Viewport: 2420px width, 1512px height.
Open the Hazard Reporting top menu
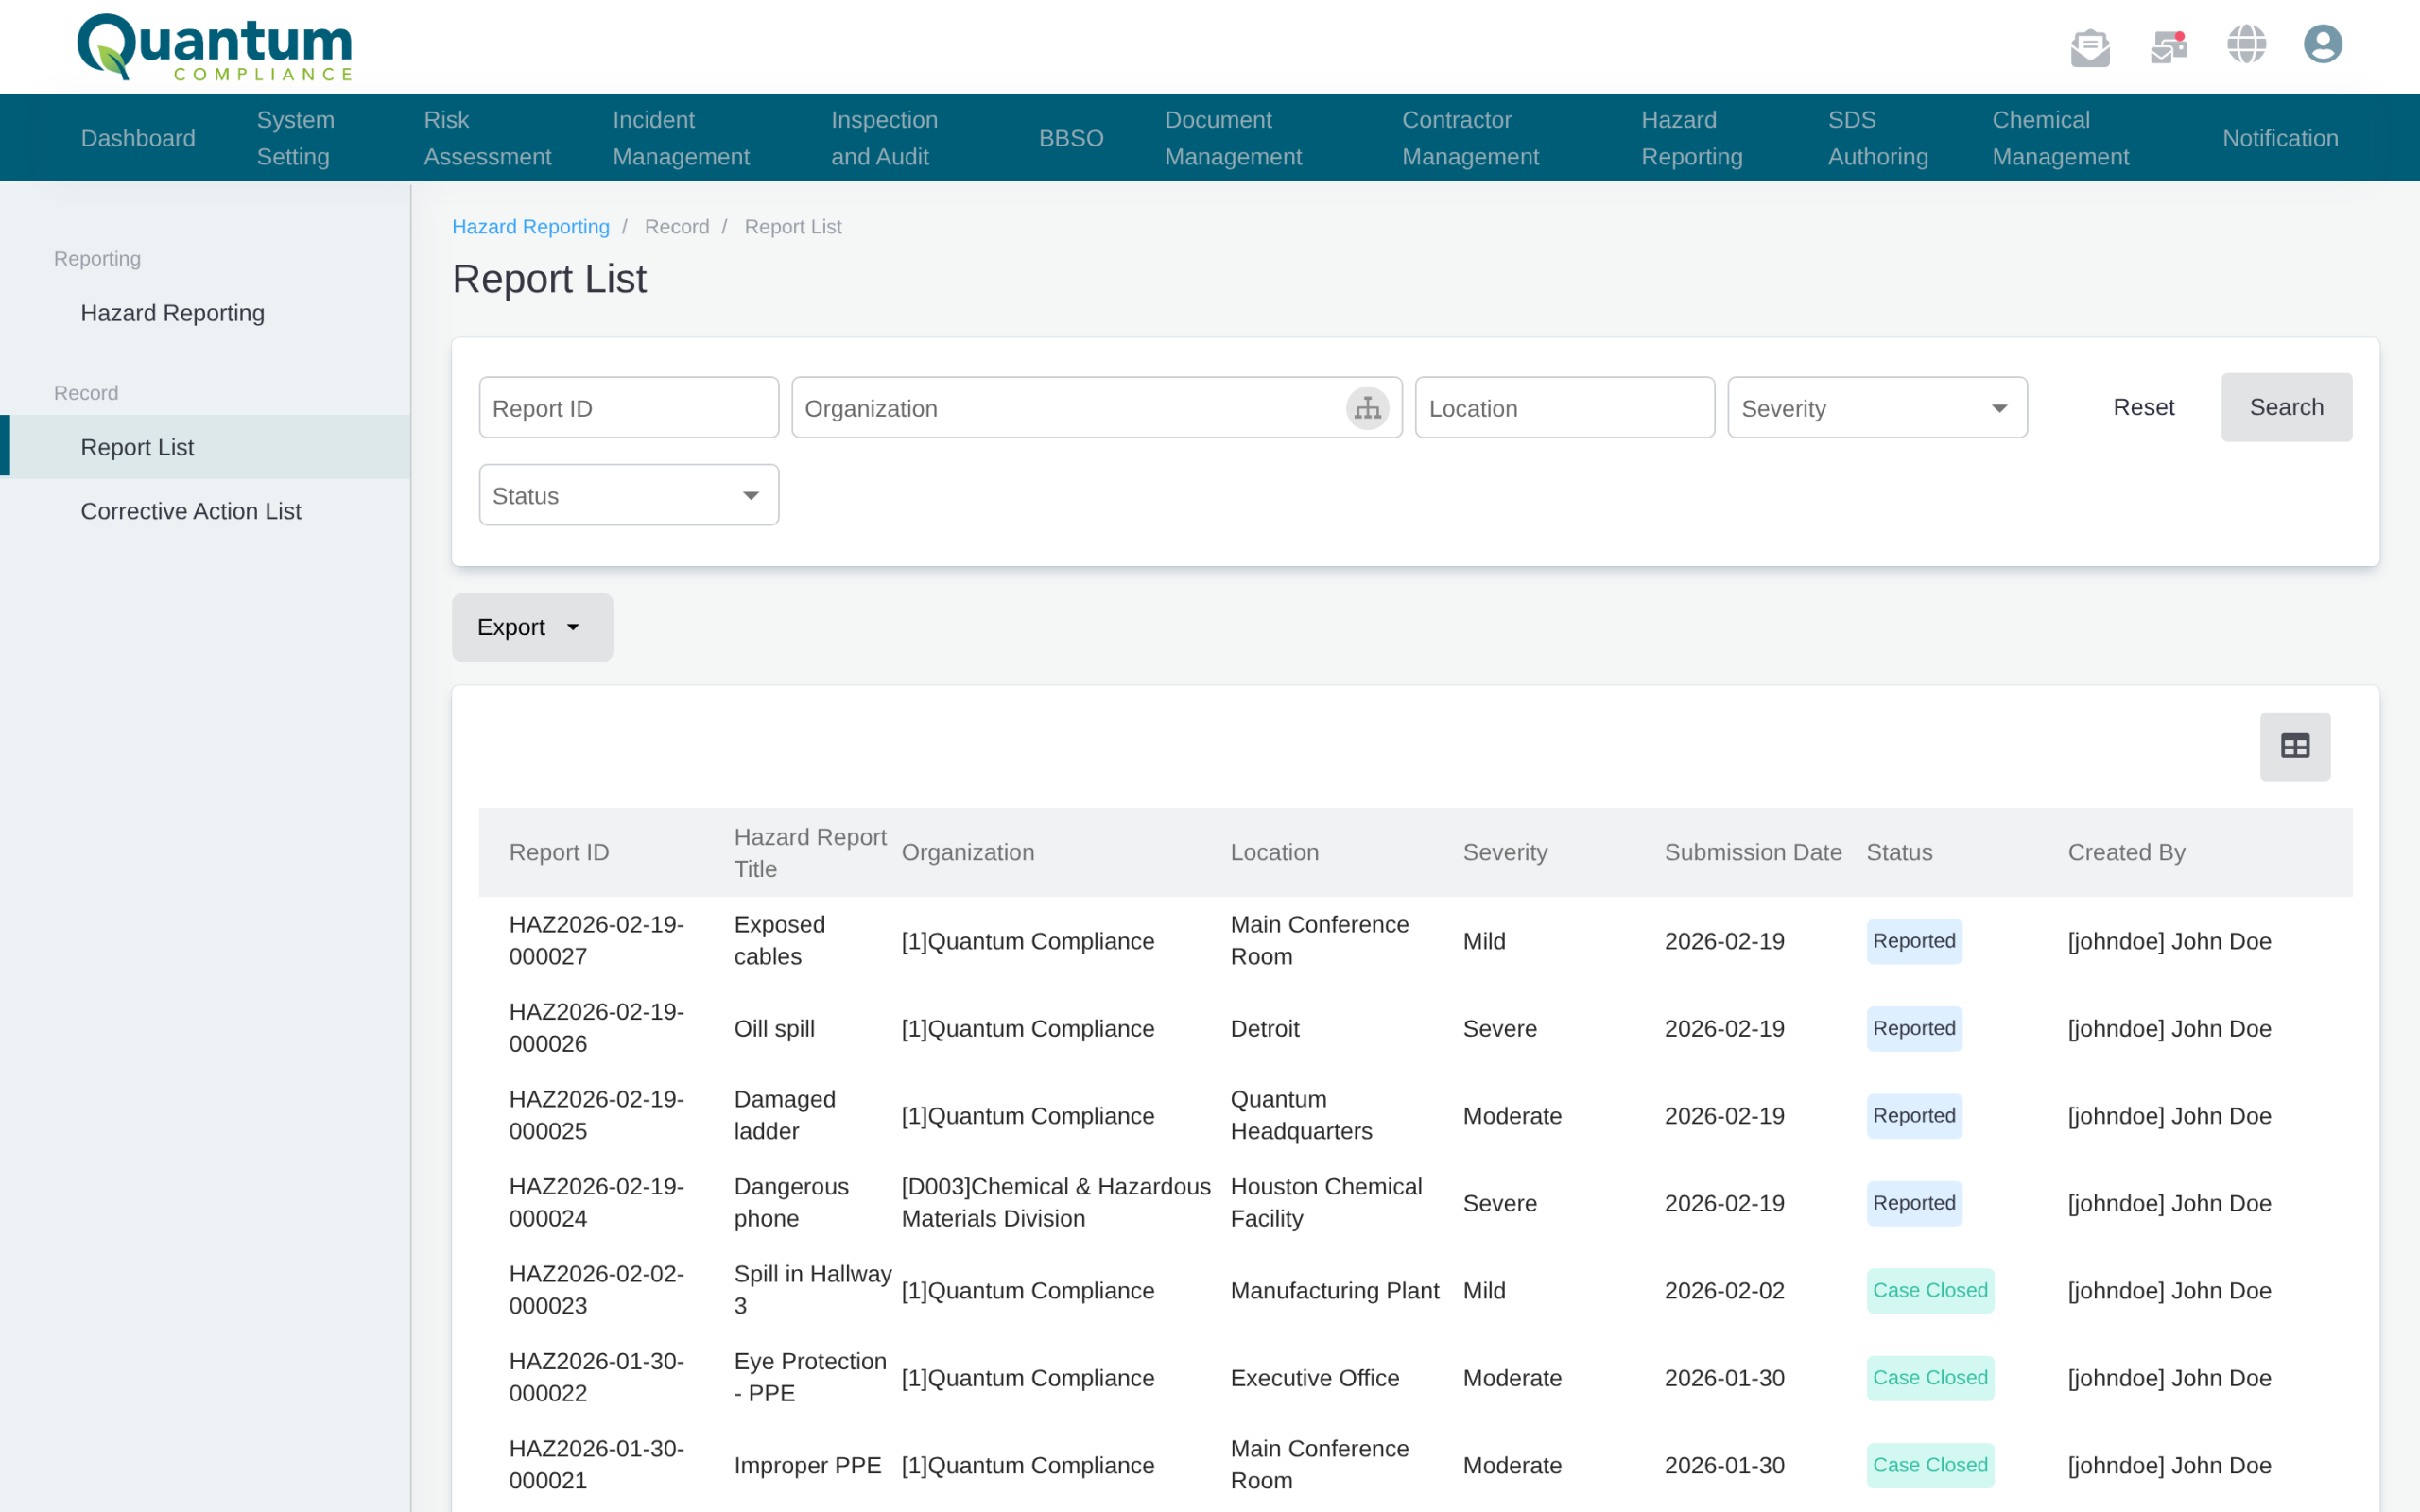(x=1692, y=138)
